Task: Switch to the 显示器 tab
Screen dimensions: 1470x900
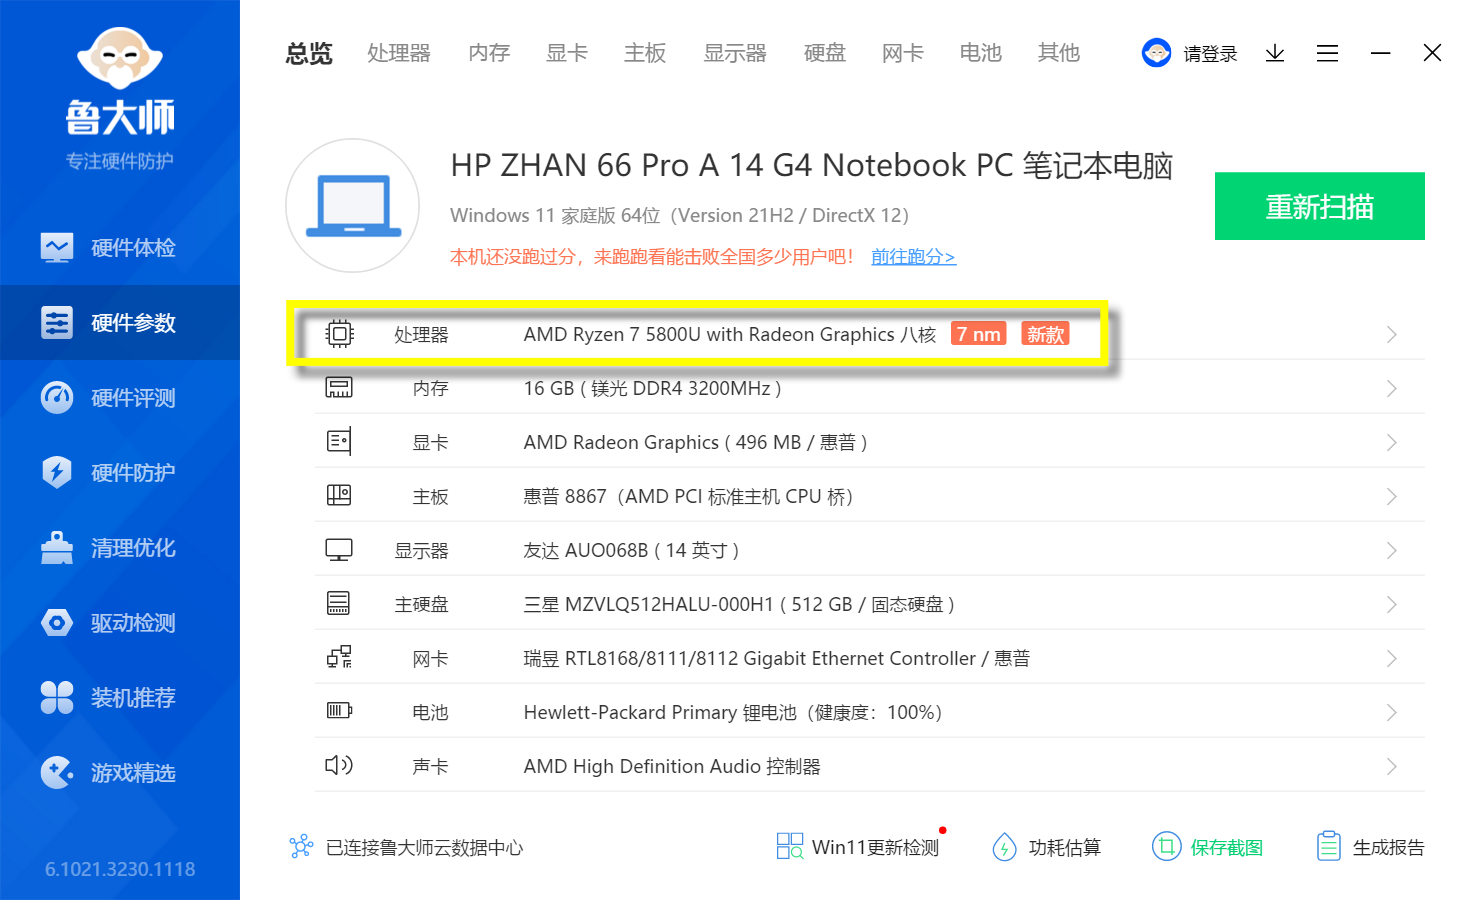Action: 735,53
